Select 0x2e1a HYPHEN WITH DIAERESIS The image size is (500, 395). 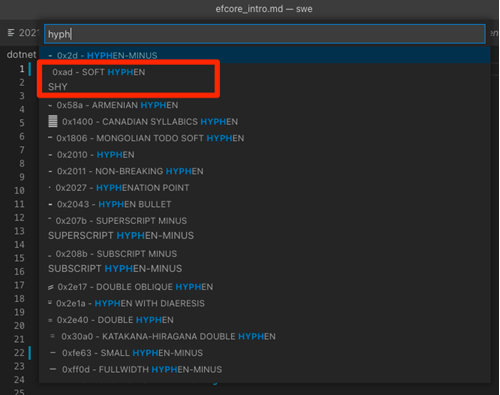265,303
